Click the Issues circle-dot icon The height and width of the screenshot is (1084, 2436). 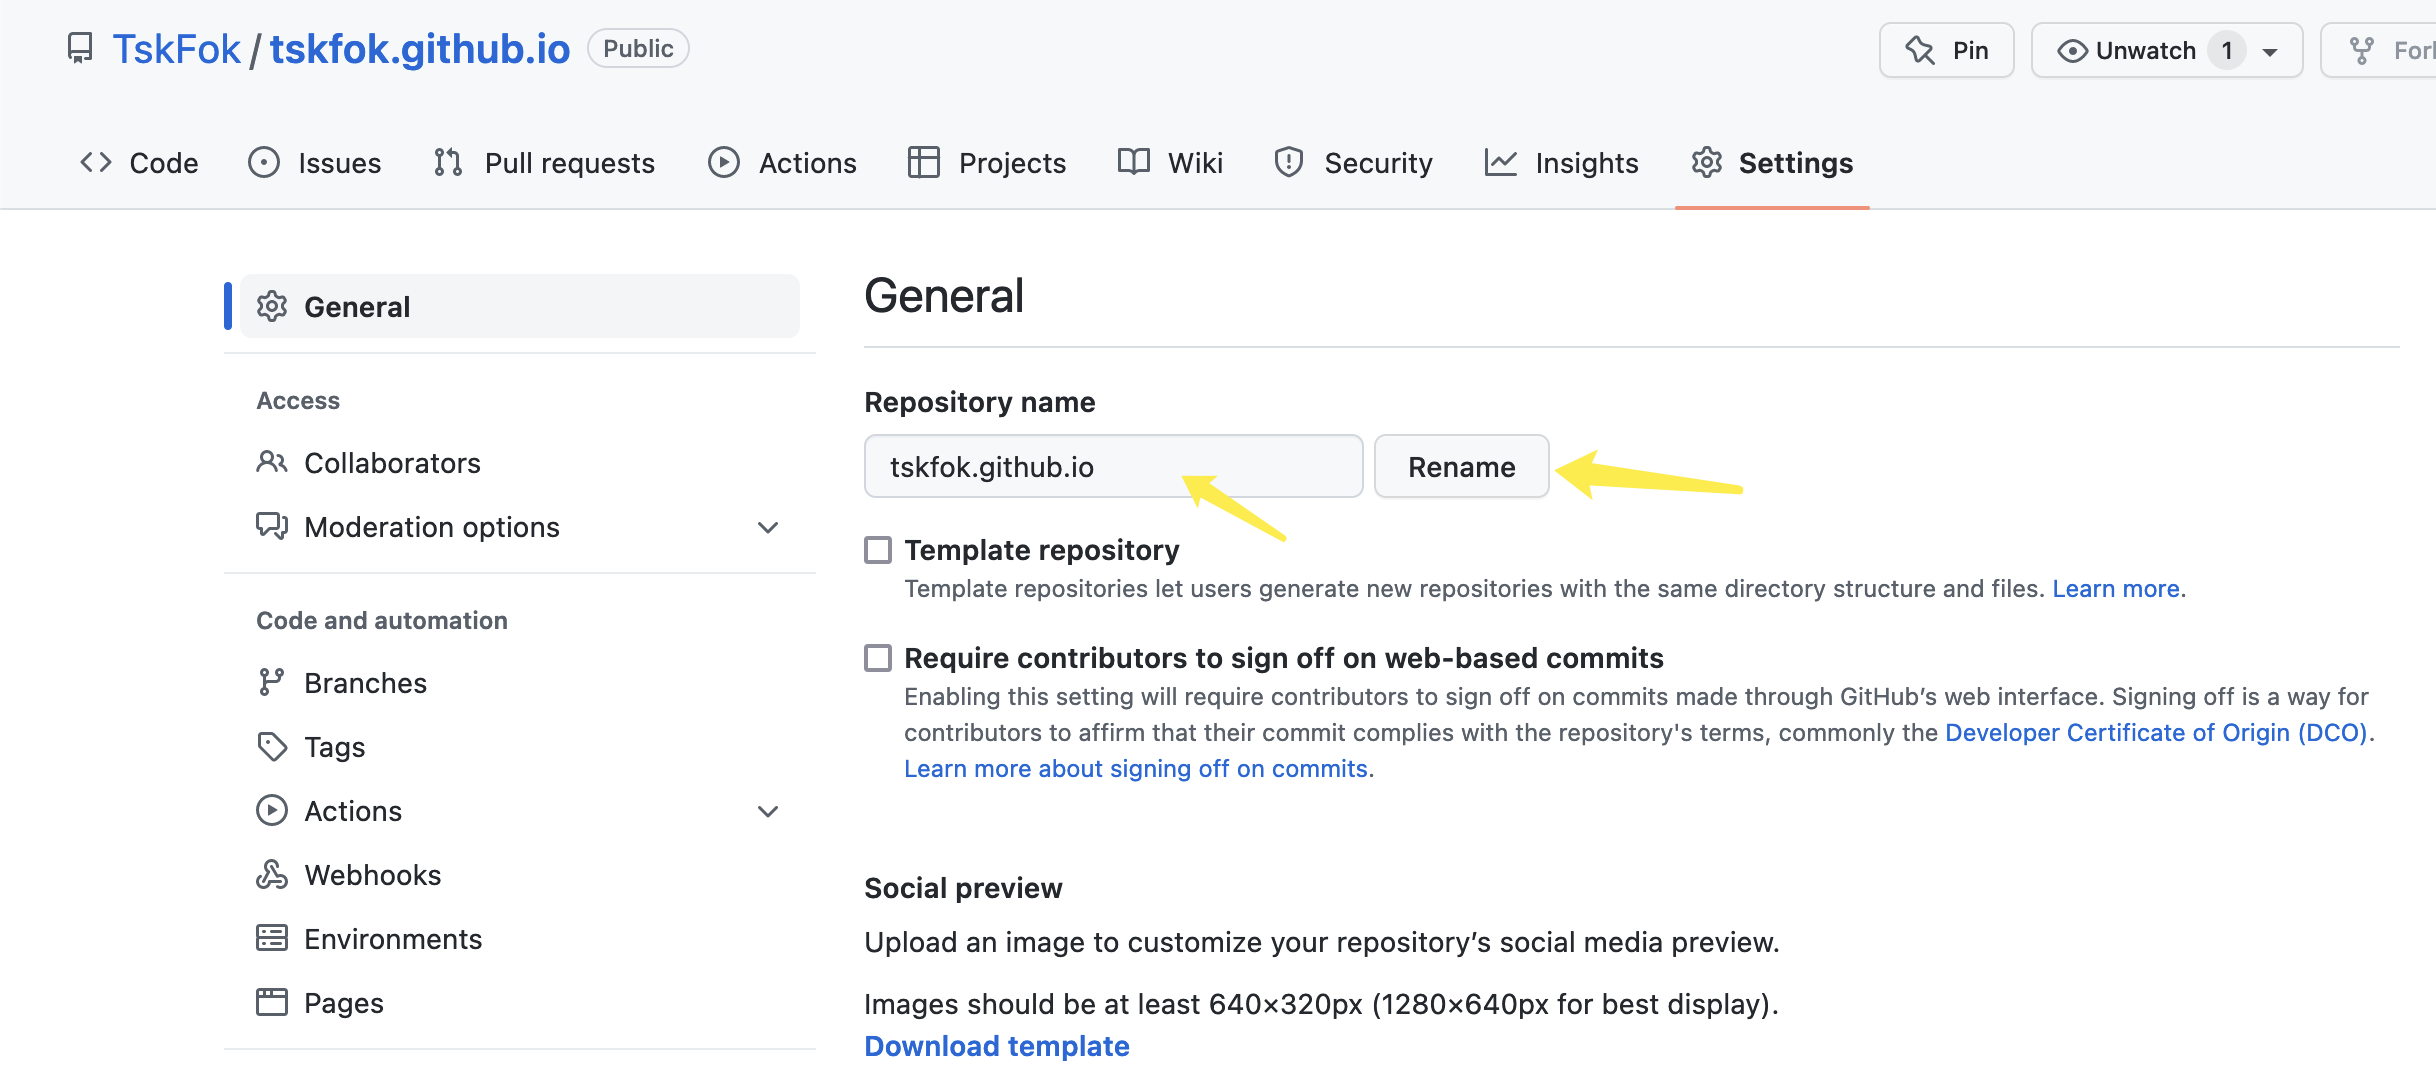click(264, 162)
